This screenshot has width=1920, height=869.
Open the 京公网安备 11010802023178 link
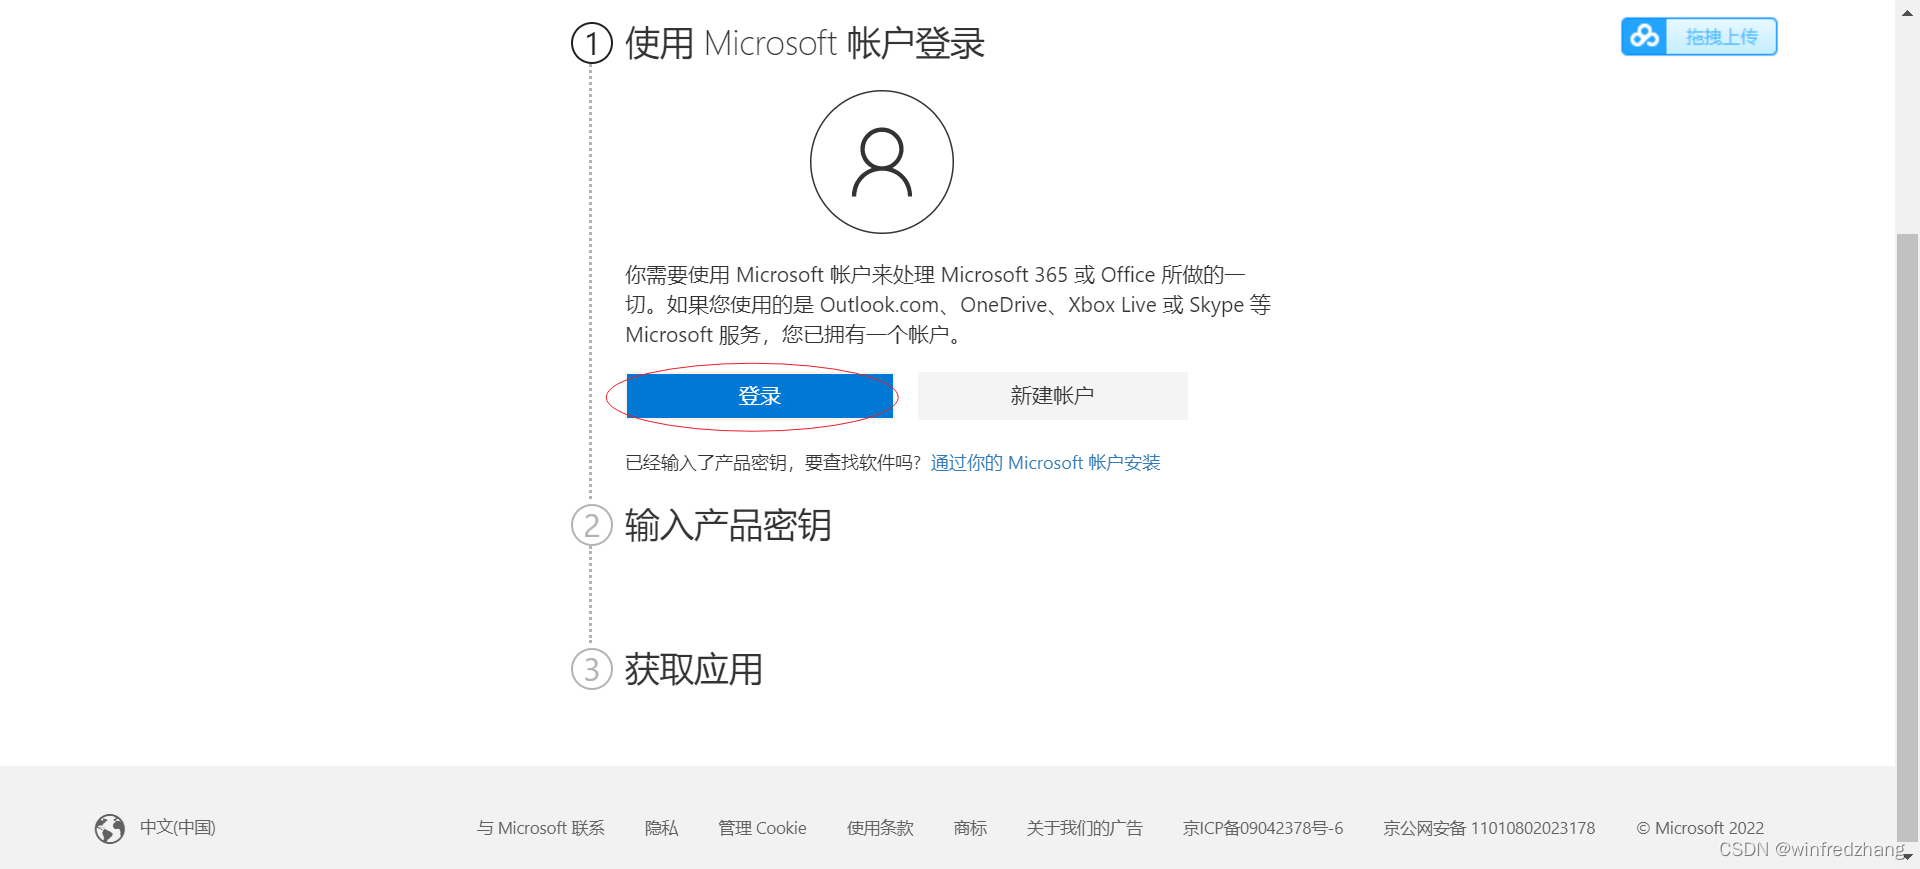point(1489,828)
